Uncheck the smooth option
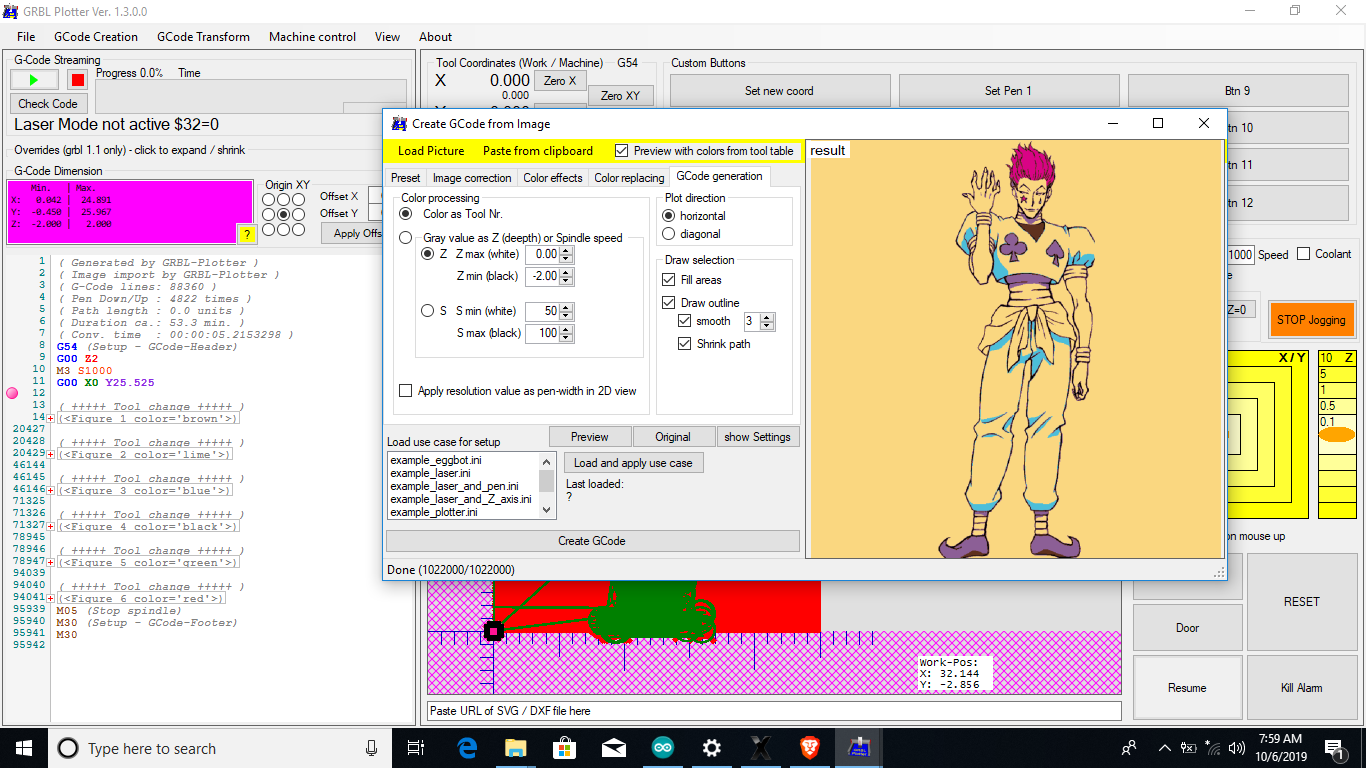This screenshot has height=768, width=1366. pos(685,321)
